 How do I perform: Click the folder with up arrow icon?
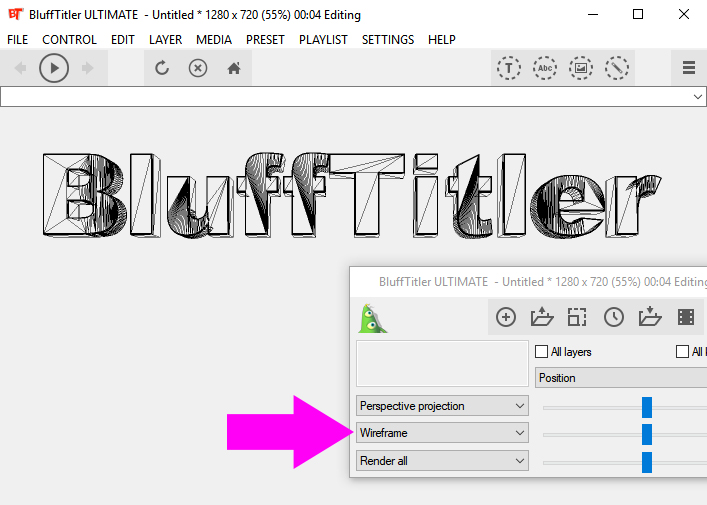point(542,317)
